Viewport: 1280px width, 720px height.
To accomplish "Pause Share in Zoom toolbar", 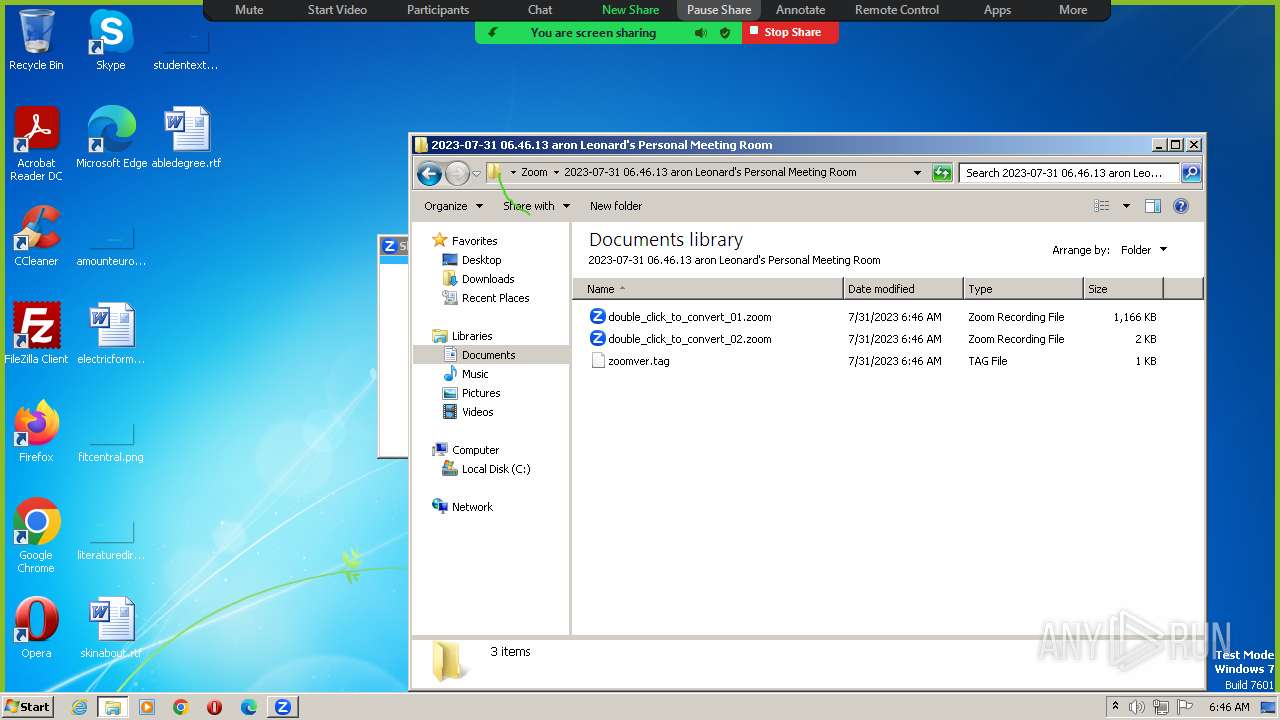I will [719, 10].
